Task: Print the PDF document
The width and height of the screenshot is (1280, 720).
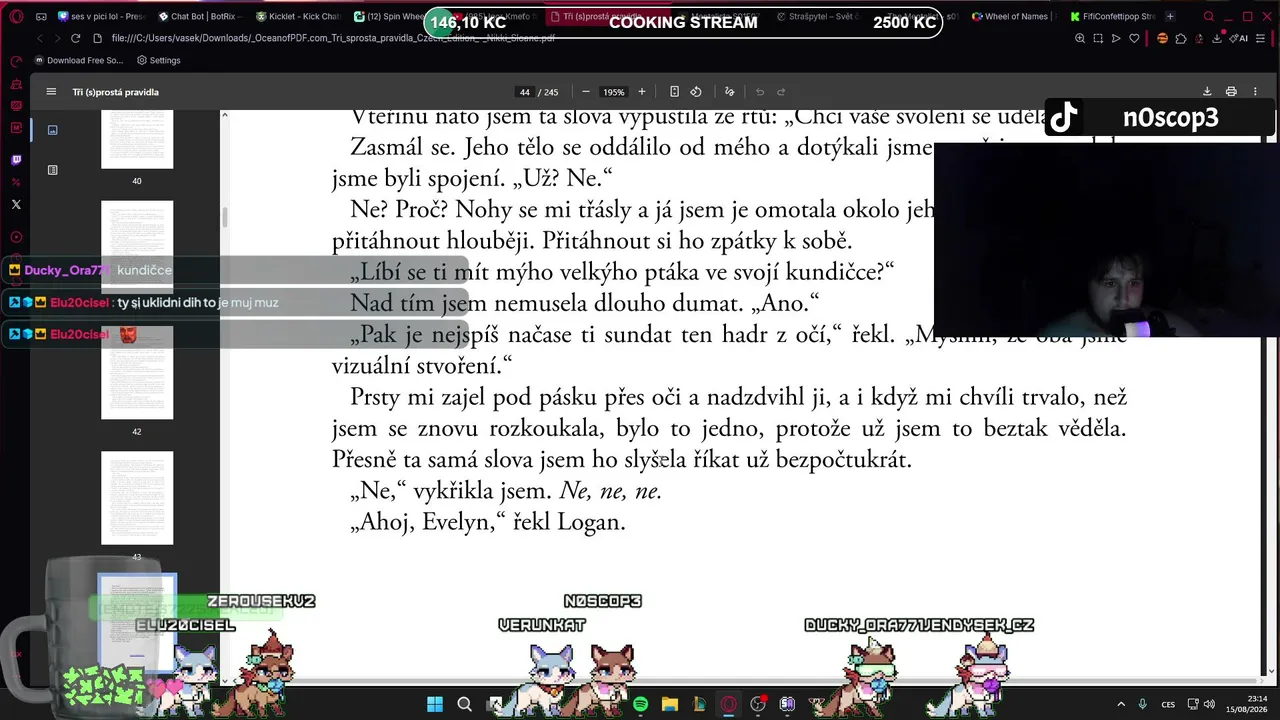Action: pos(1231,92)
